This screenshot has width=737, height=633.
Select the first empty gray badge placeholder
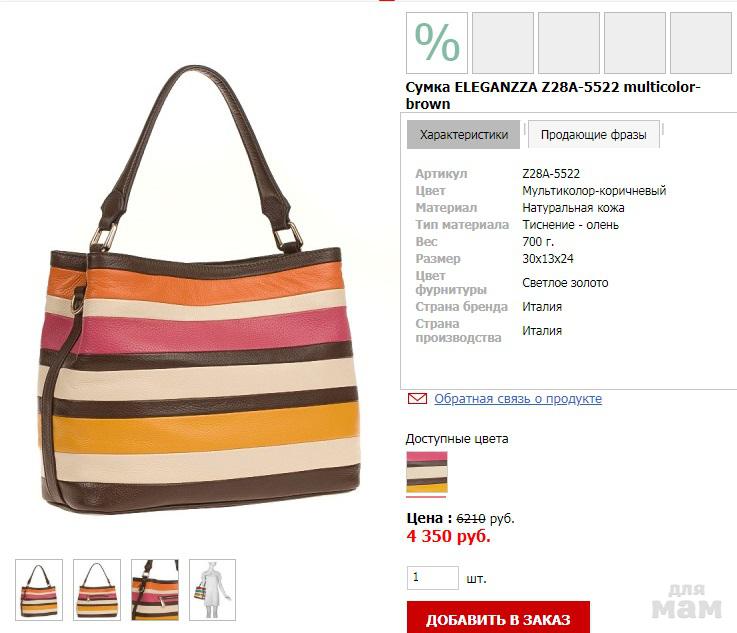coord(502,43)
